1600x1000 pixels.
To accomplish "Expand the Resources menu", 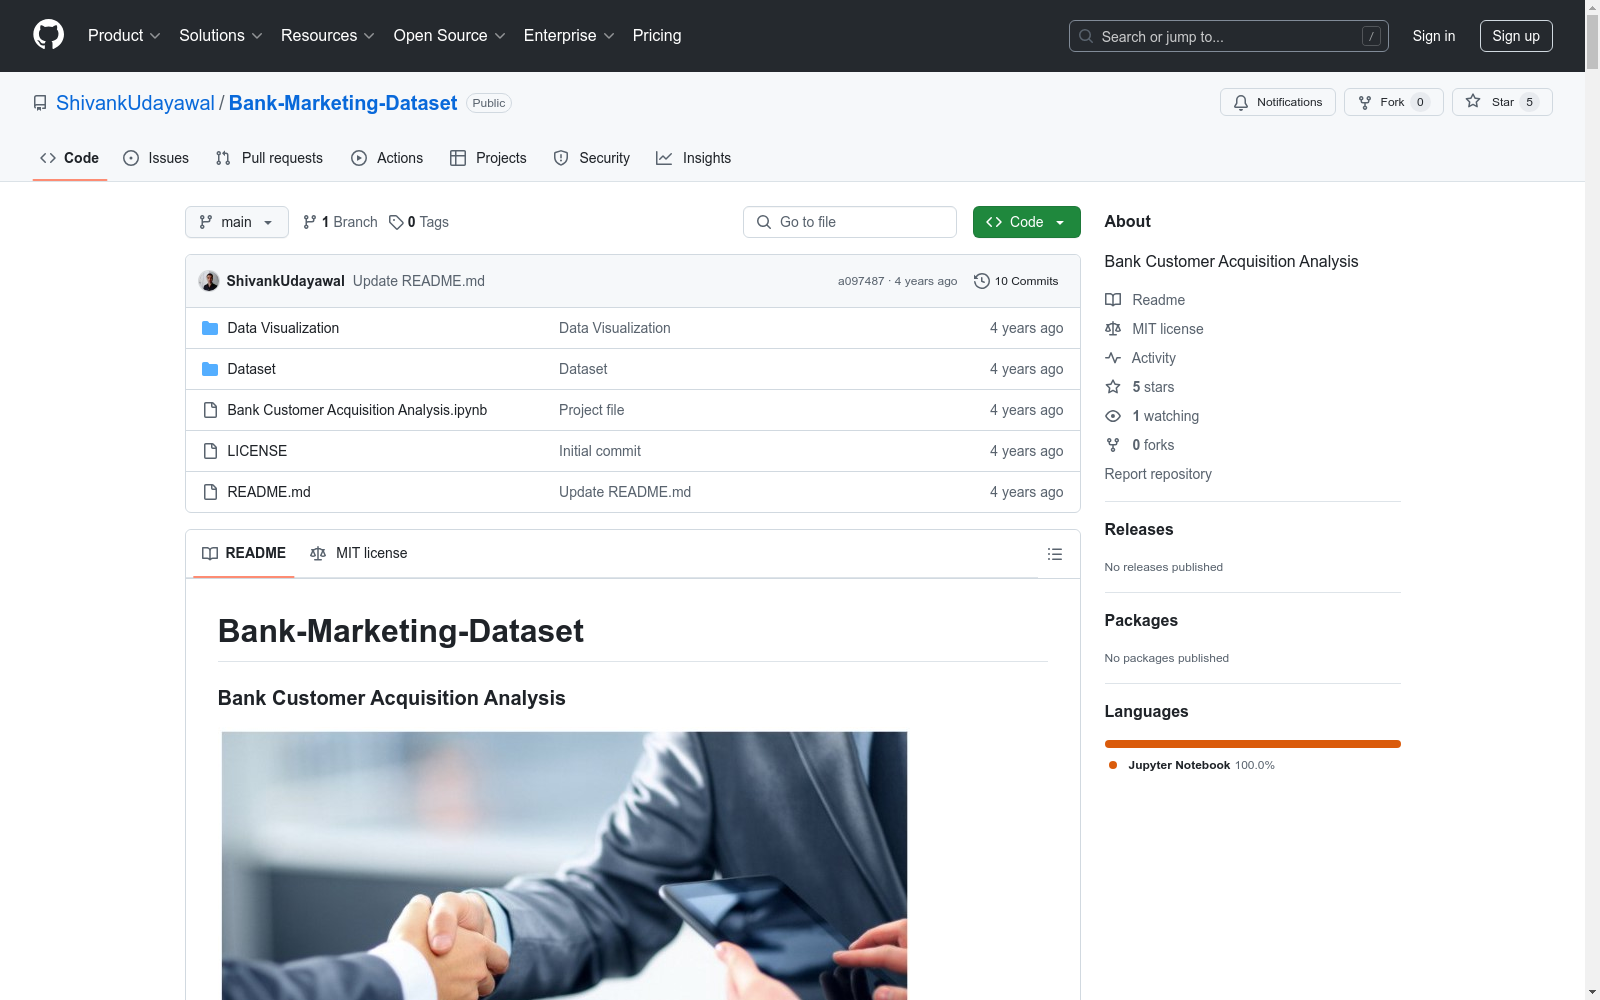I will click(328, 36).
